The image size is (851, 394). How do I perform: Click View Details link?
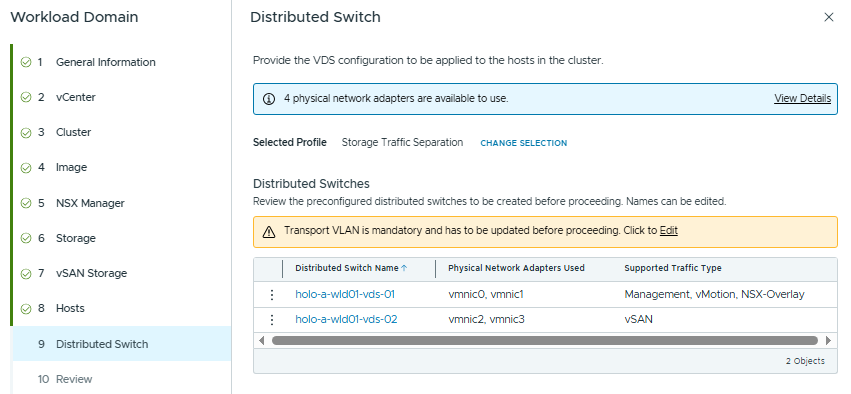click(802, 98)
